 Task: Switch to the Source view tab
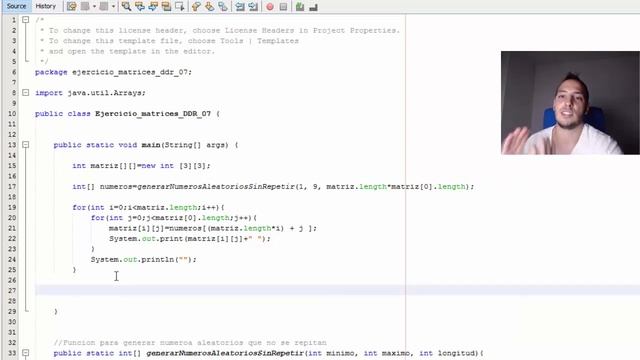16,6
